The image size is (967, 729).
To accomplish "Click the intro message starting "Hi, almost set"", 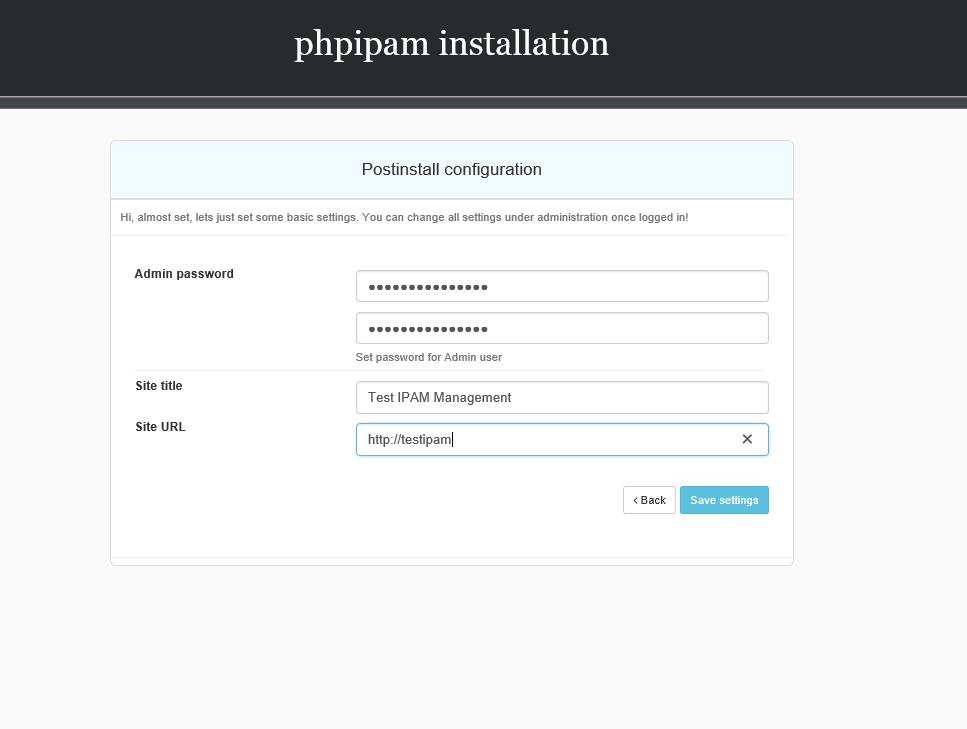I will click(x=404, y=218).
